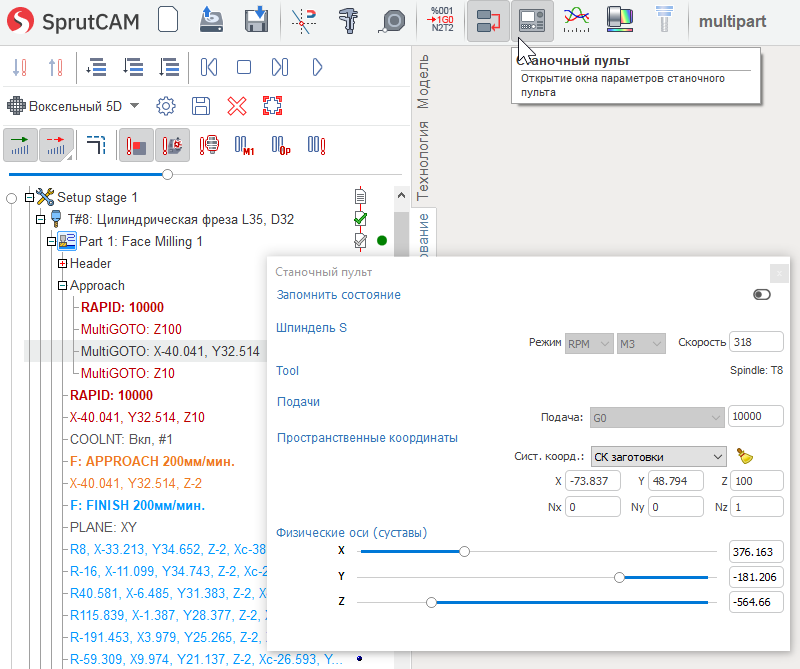This screenshot has height=669, width=800.
Task: Toggle the Запомнить состояние switch
Action: click(762, 295)
